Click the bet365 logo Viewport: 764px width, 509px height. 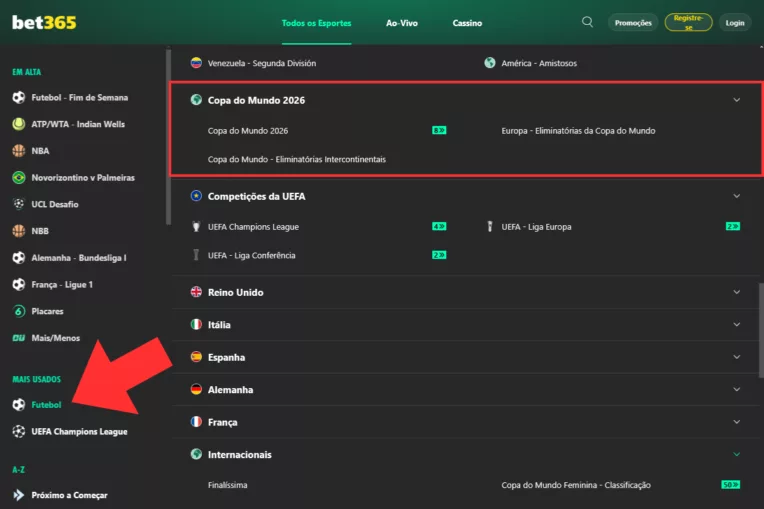[44, 22]
